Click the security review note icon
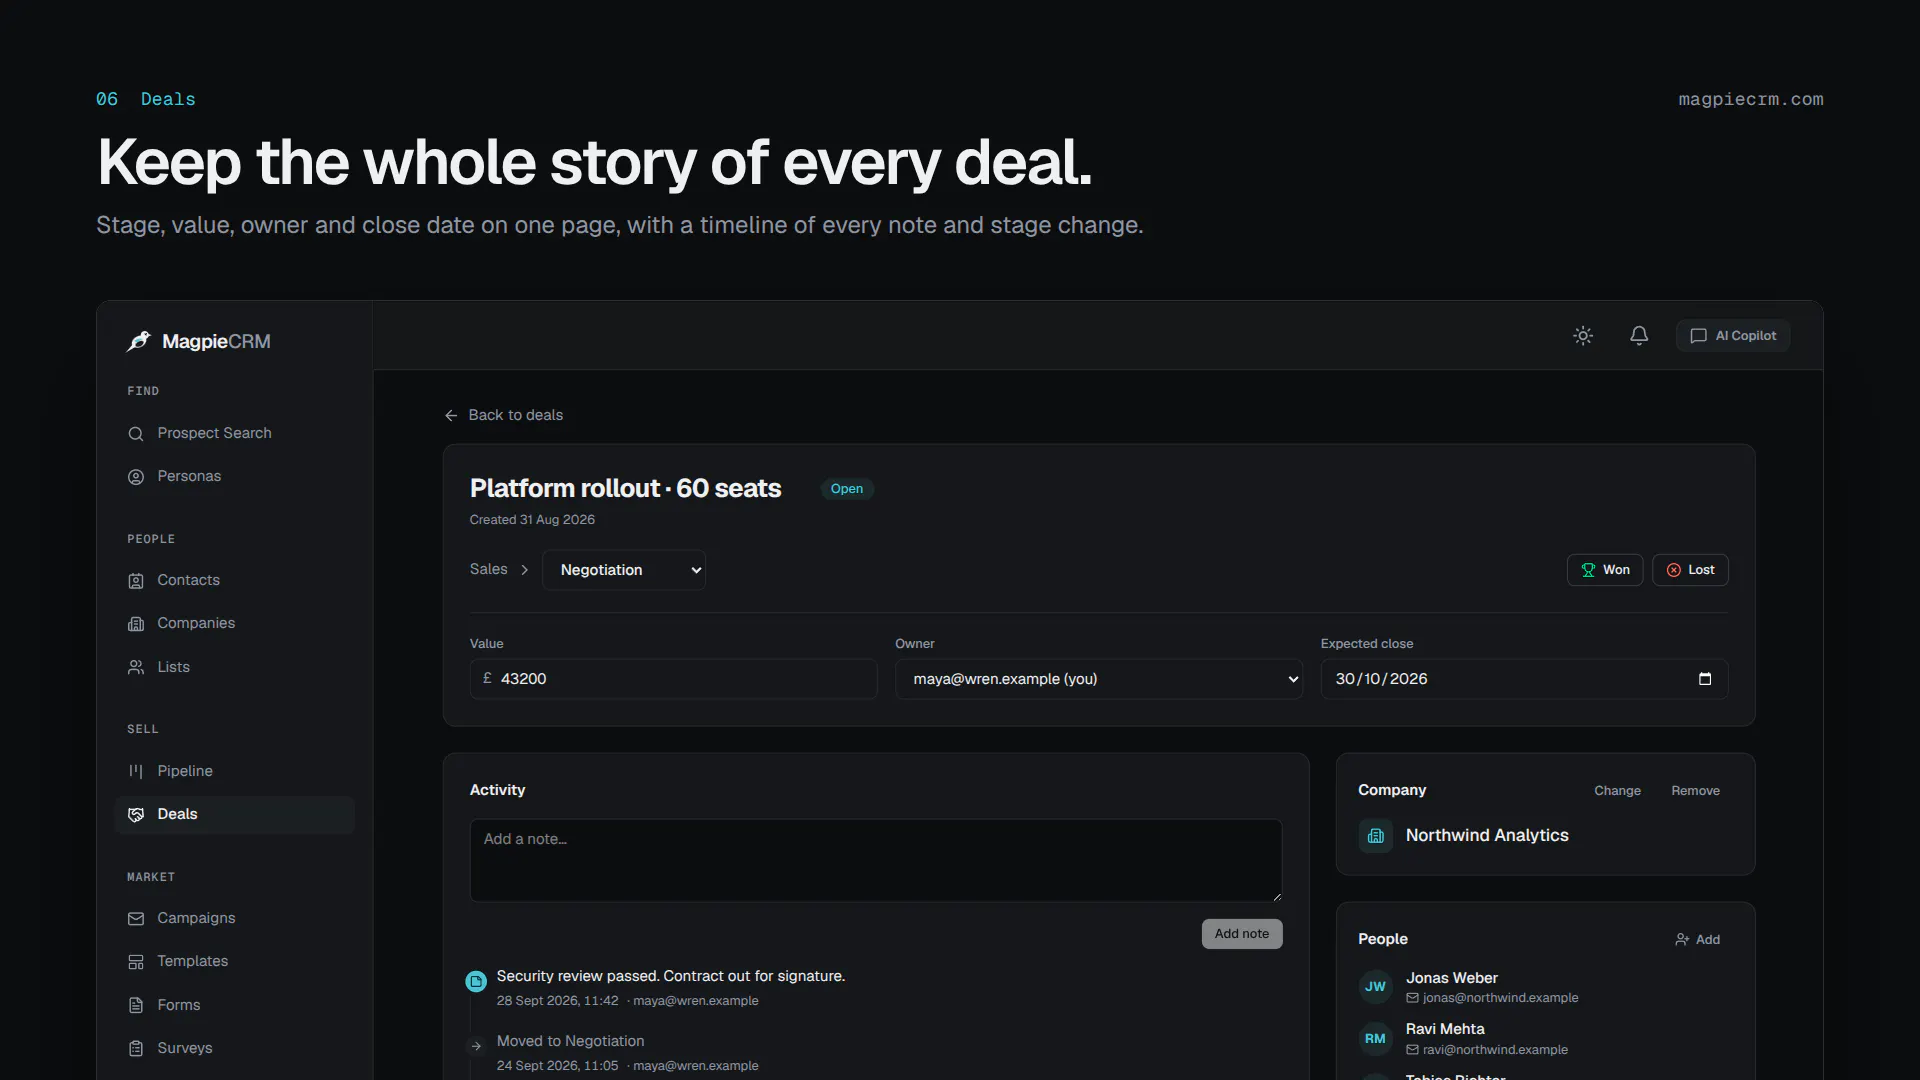This screenshot has height=1080, width=1920. (476, 982)
